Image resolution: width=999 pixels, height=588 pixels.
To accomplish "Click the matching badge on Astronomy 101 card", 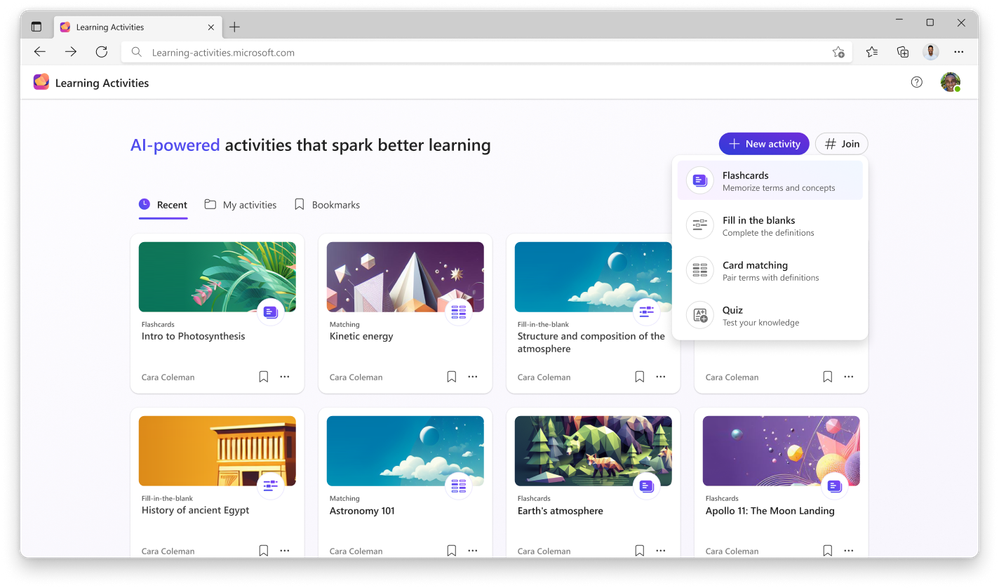I will tap(459, 486).
